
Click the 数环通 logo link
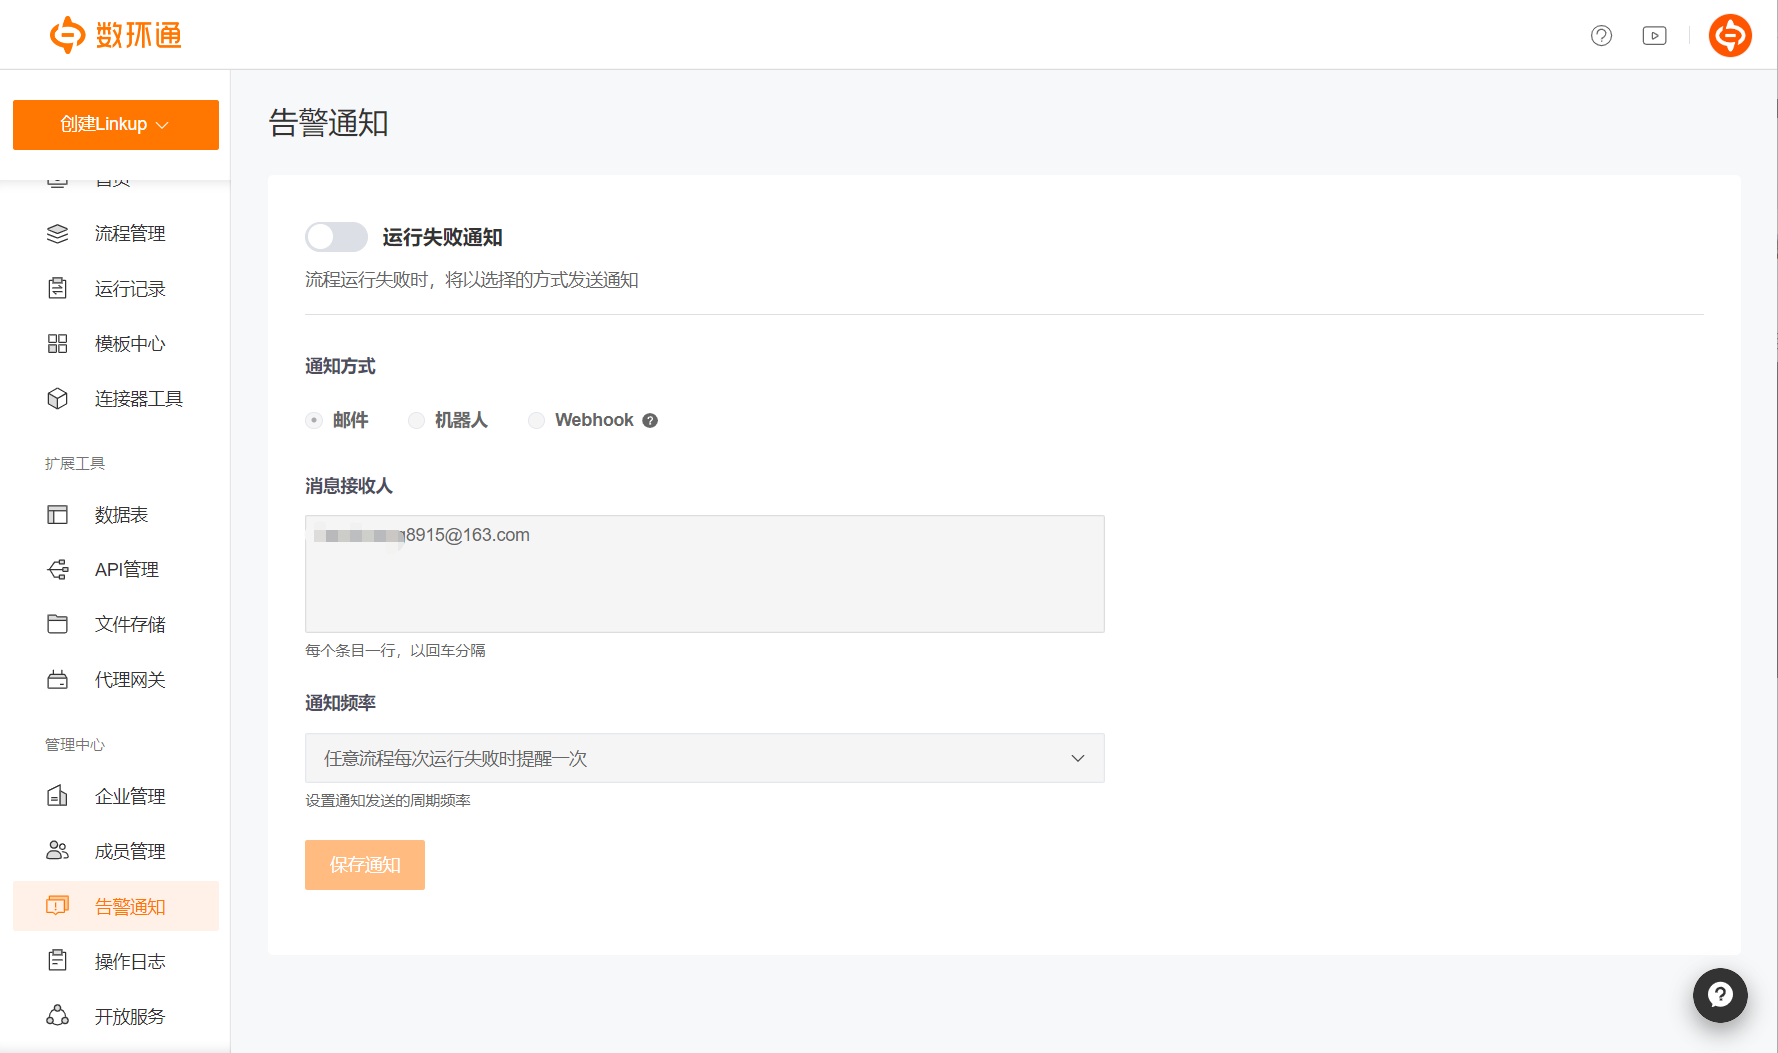tap(116, 35)
